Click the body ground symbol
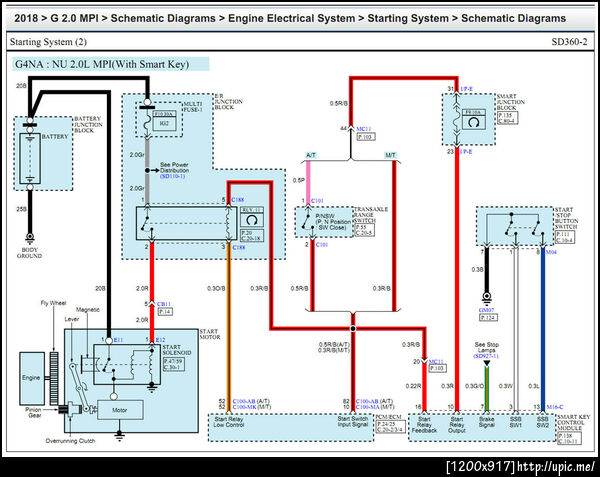Screen dimensions: 600x477 point(30,238)
